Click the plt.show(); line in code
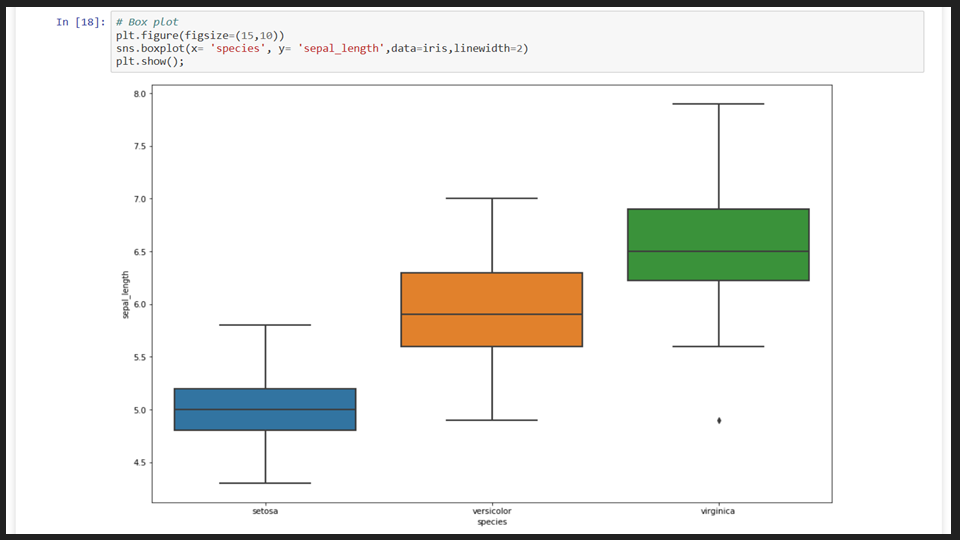This screenshot has height=540, width=960. coord(150,61)
